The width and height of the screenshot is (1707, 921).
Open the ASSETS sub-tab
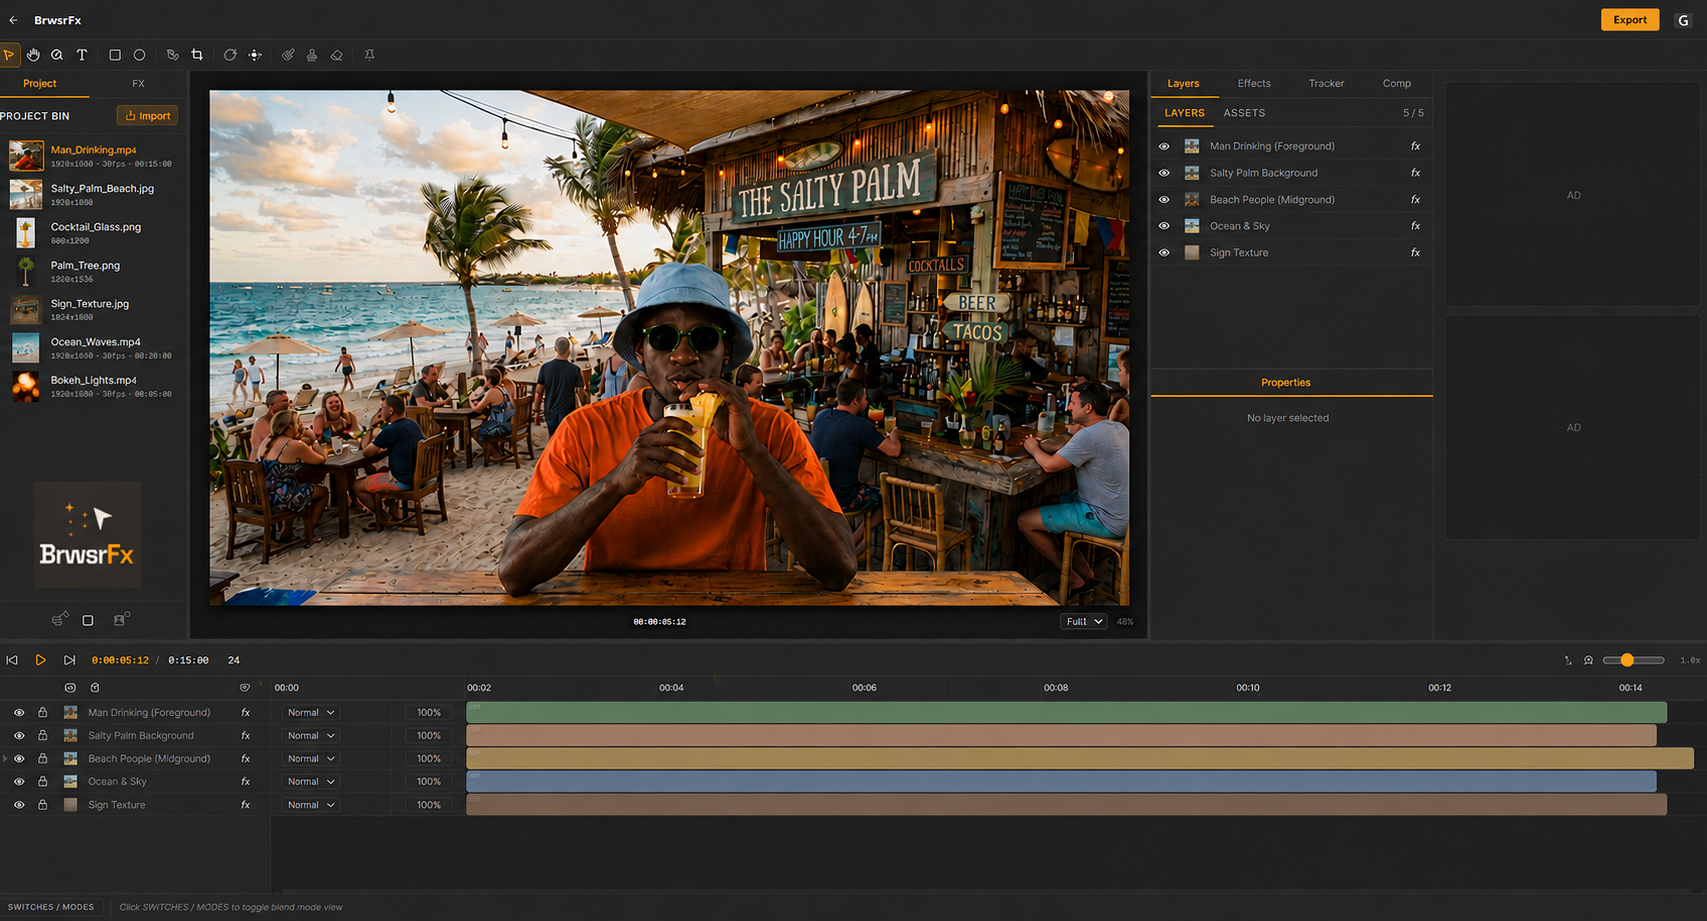click(x=1244, y=113)
